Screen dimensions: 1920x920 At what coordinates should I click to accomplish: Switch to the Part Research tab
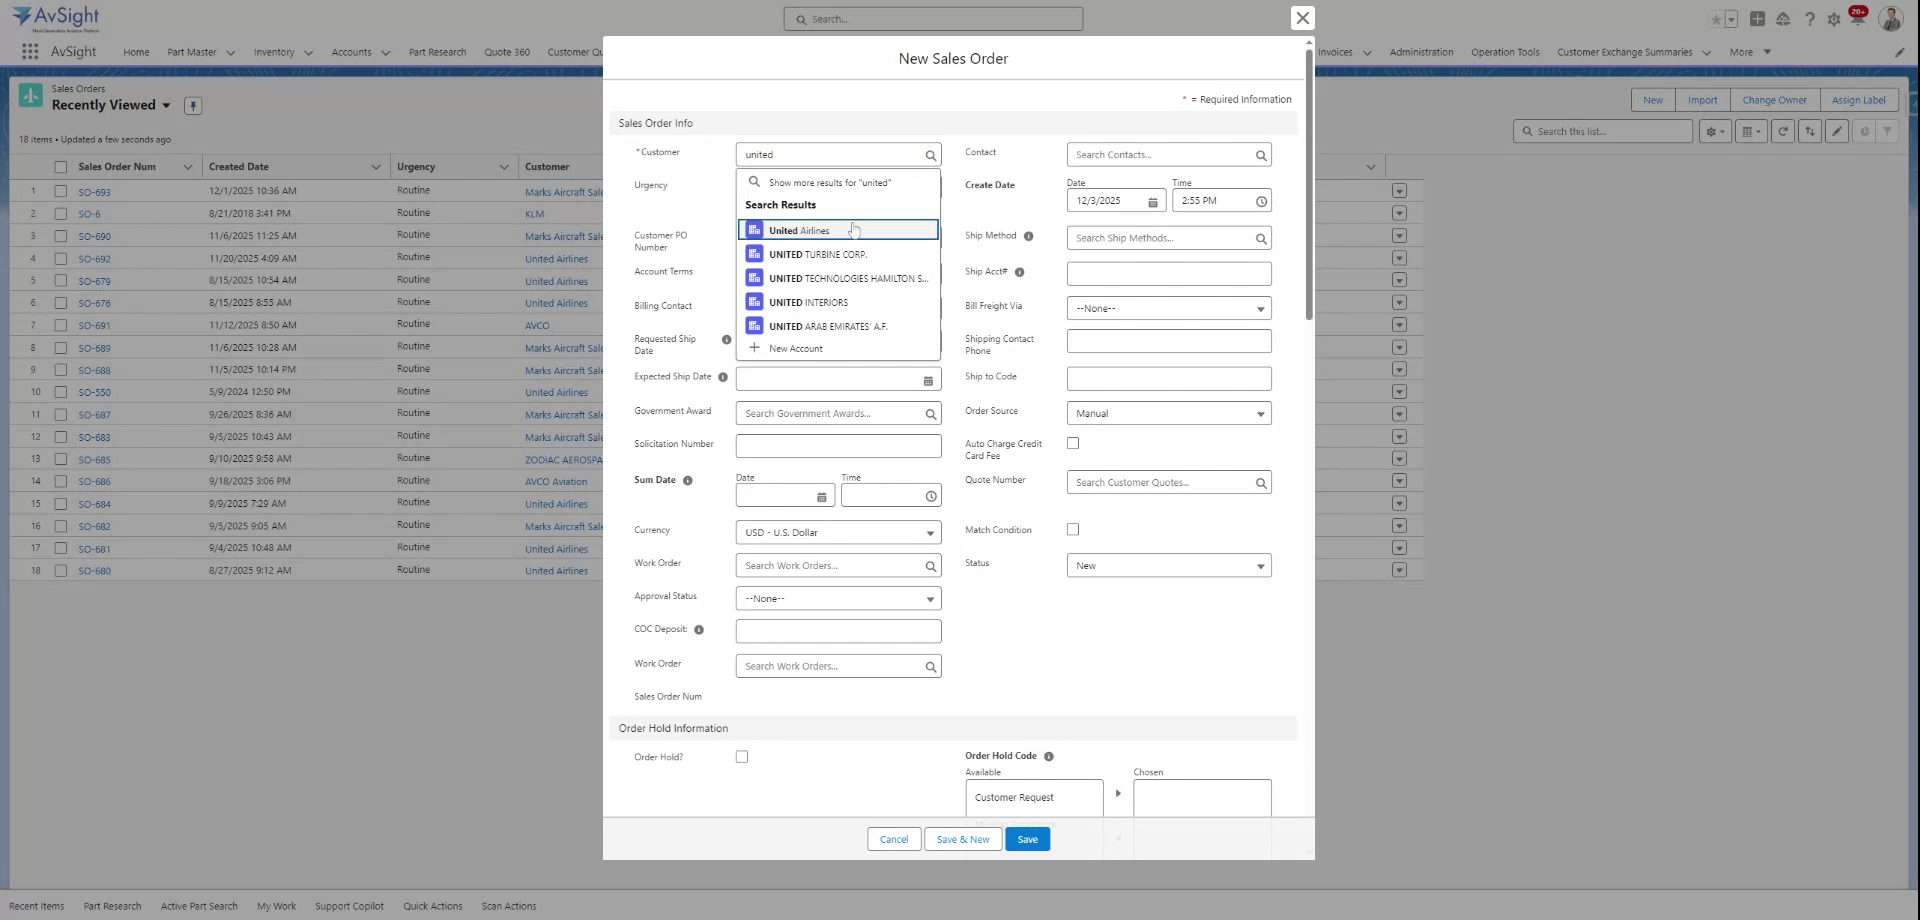[x=437, y=52]
